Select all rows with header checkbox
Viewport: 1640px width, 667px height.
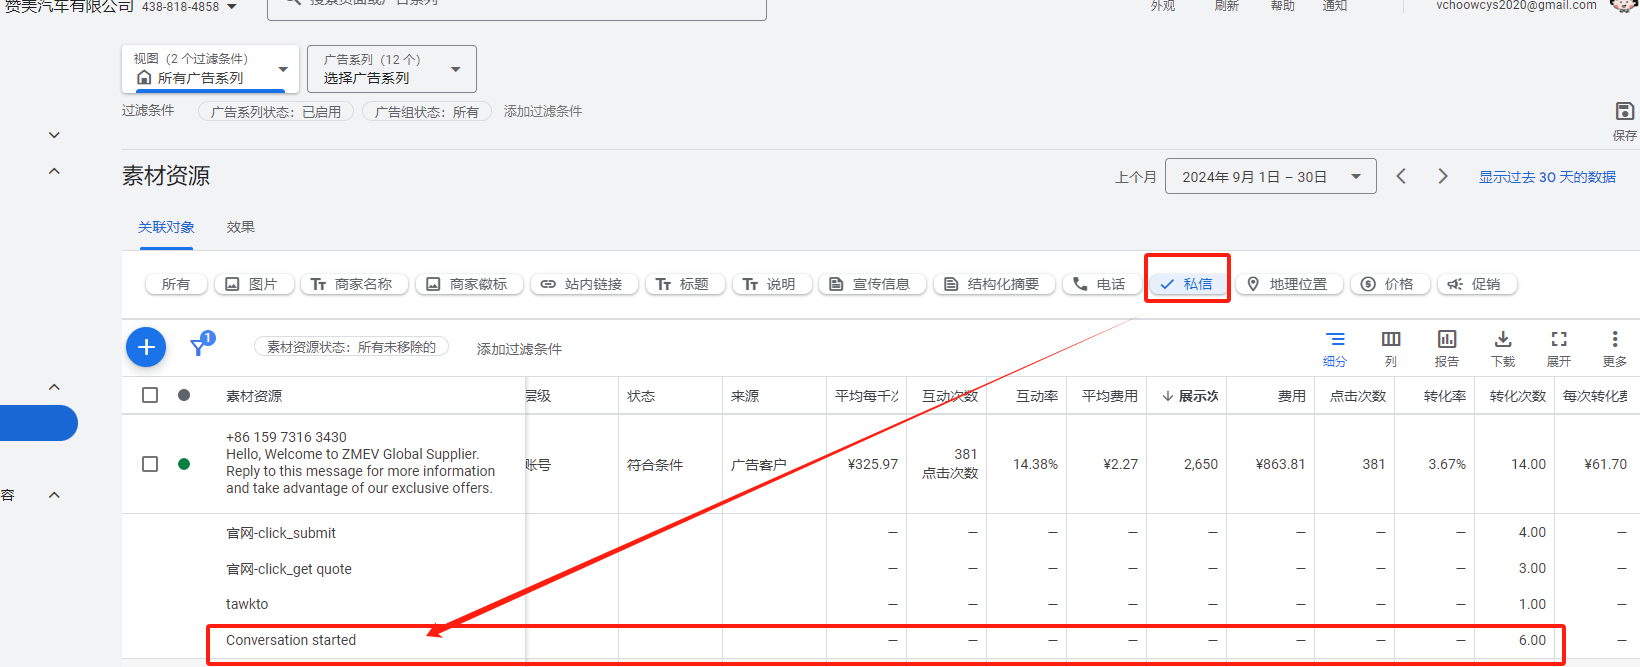[x=150, y=395]
